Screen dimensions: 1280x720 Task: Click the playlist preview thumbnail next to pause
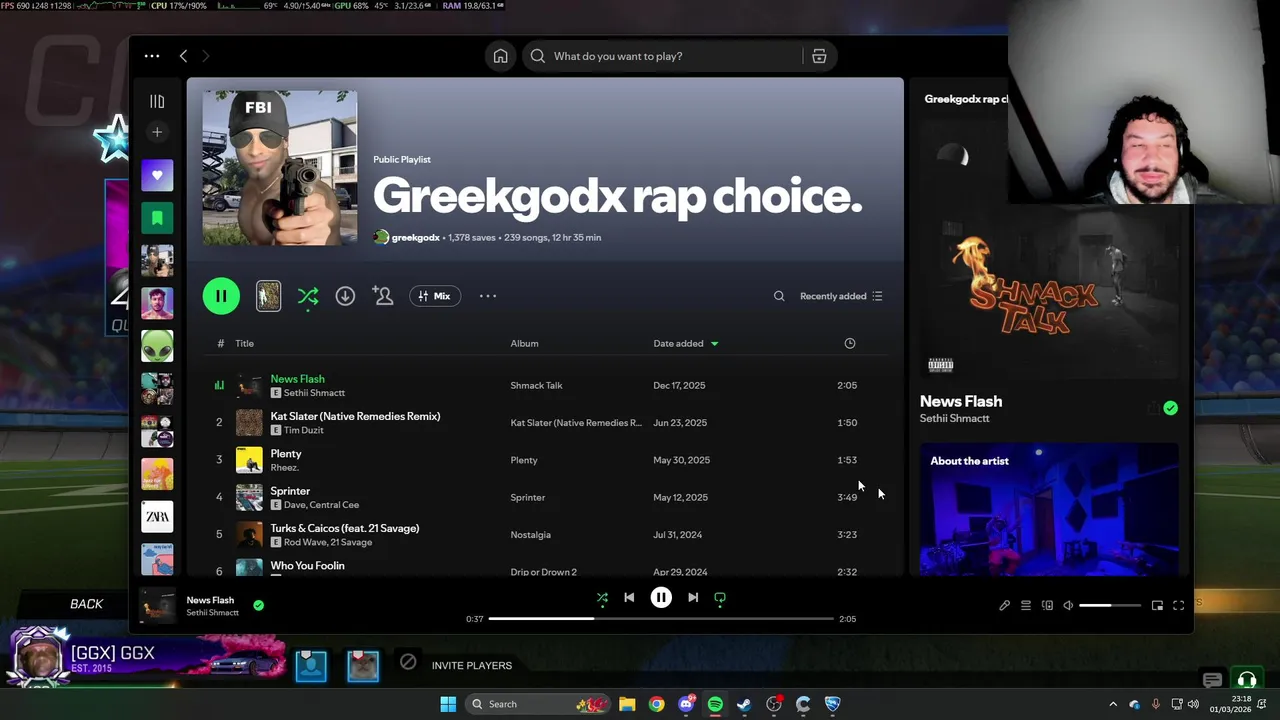[x=268, y=296]
